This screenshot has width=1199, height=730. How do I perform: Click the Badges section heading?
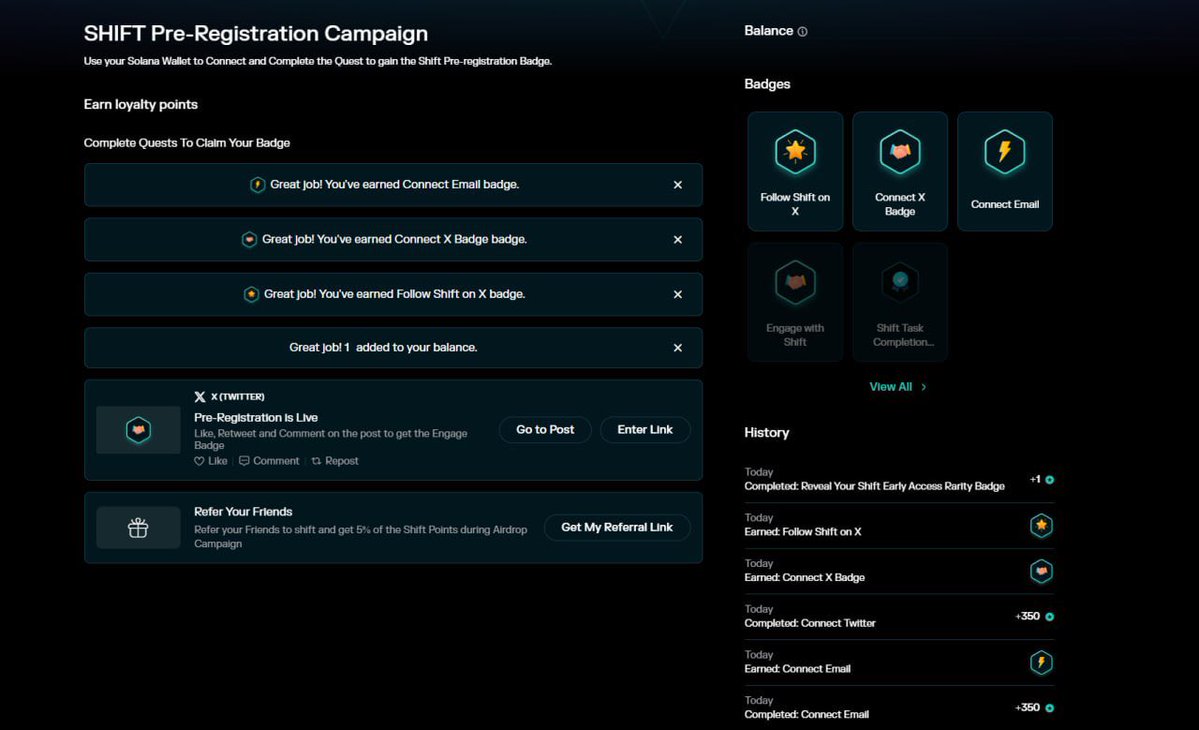tap(767, 84)
